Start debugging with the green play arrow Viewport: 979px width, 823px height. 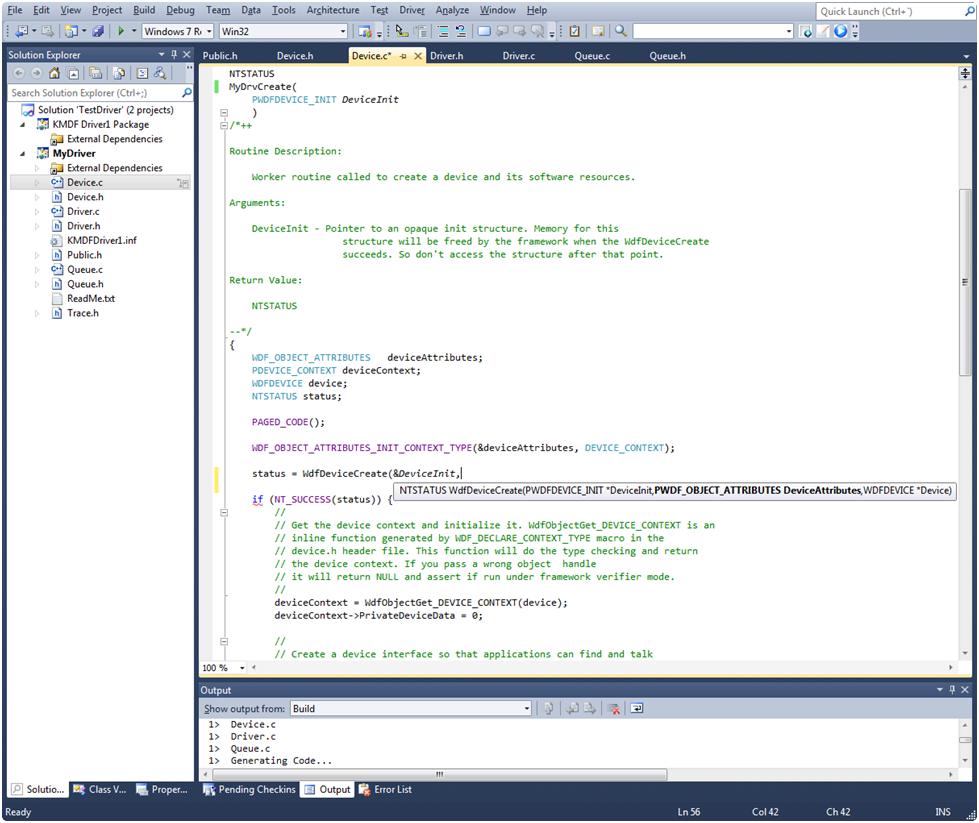[x=120, y=32]
